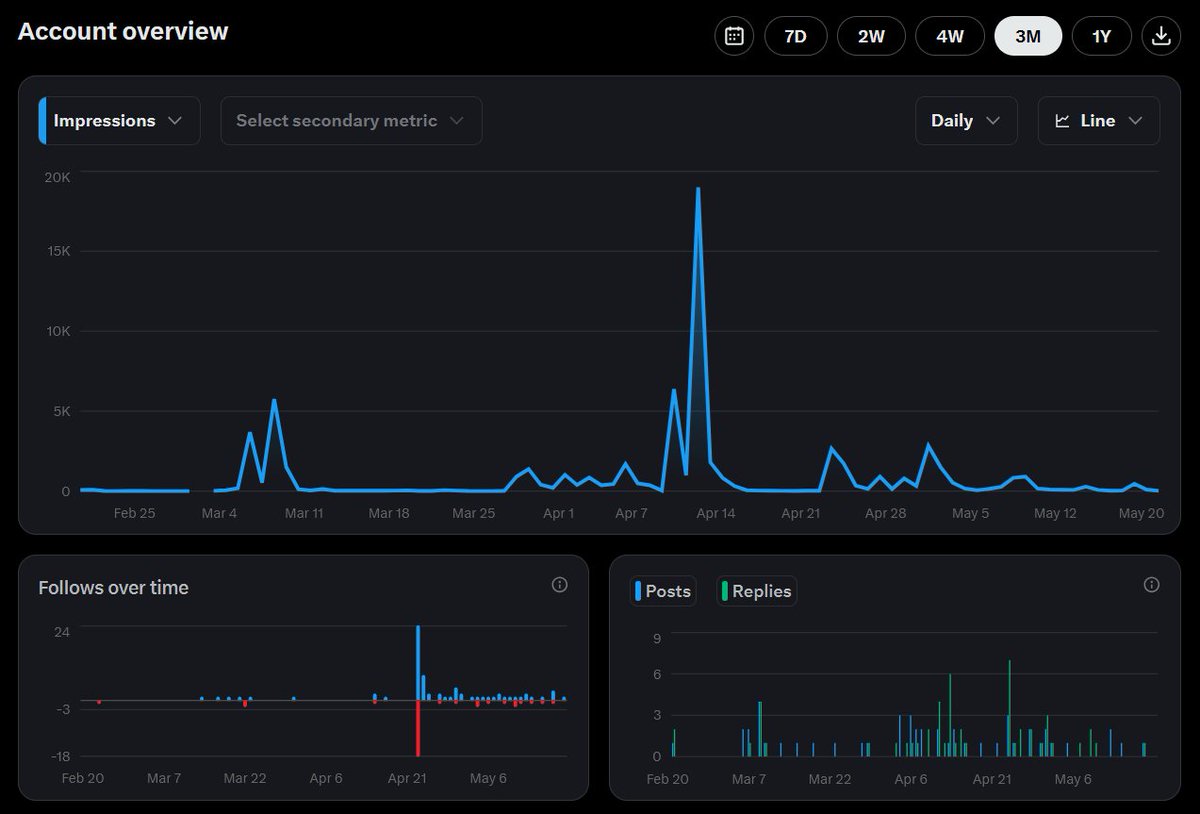Viewport: 1200px width, 814px height.
Task: Click the May 5 date label
Action: pos(971,513)
